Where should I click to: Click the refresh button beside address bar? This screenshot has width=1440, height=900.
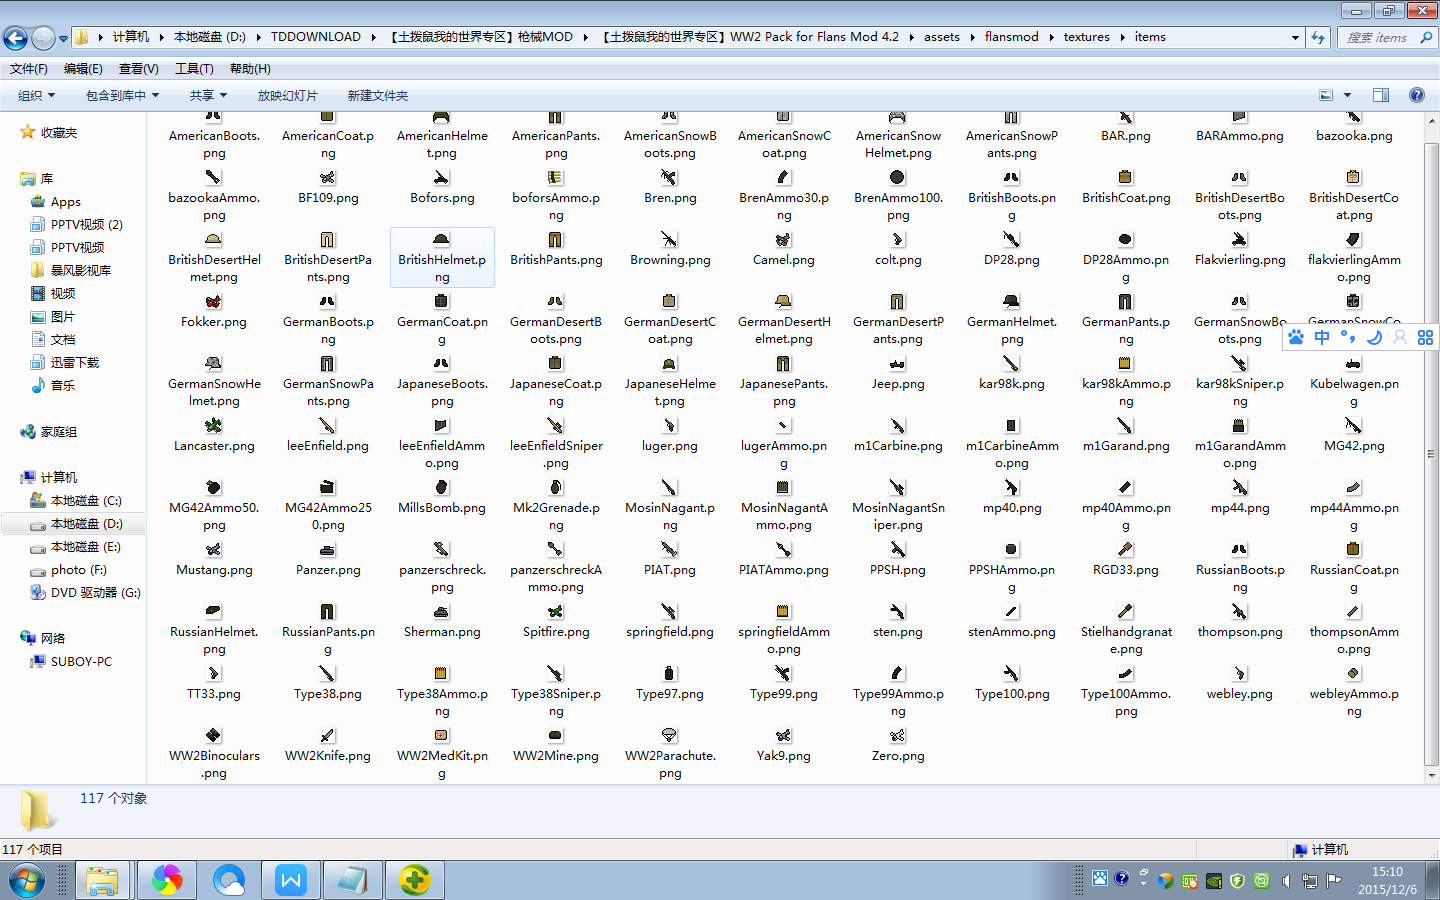coord(1318,37)
